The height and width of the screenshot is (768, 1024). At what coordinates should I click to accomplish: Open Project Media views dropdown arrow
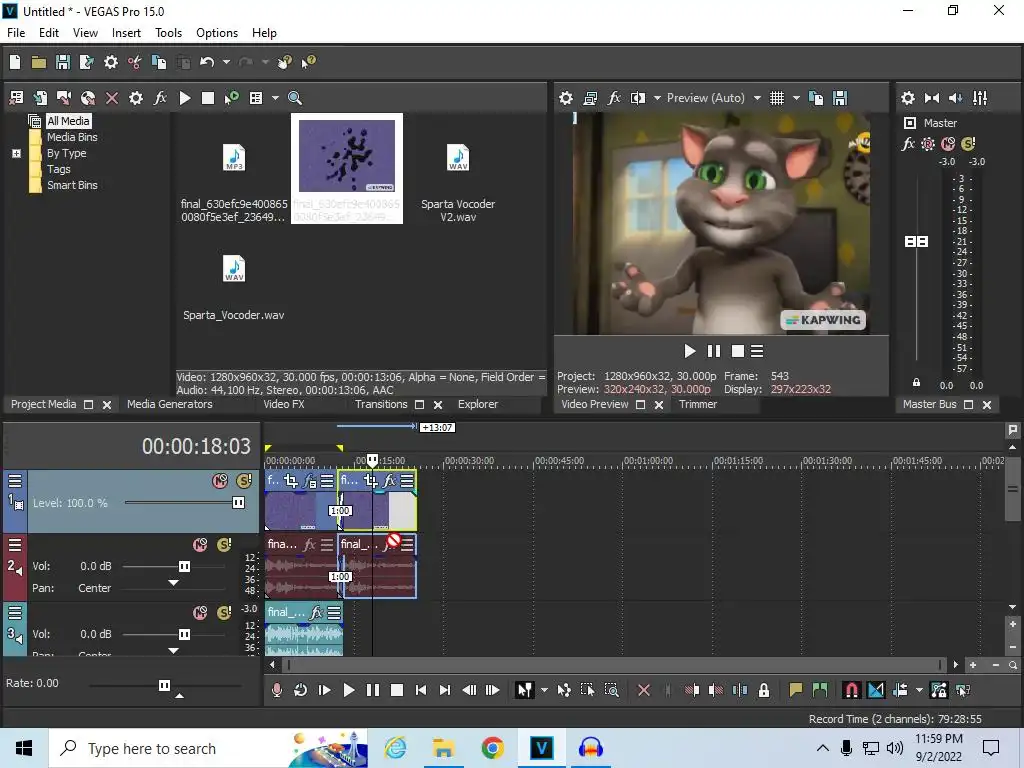pos(275,98)
